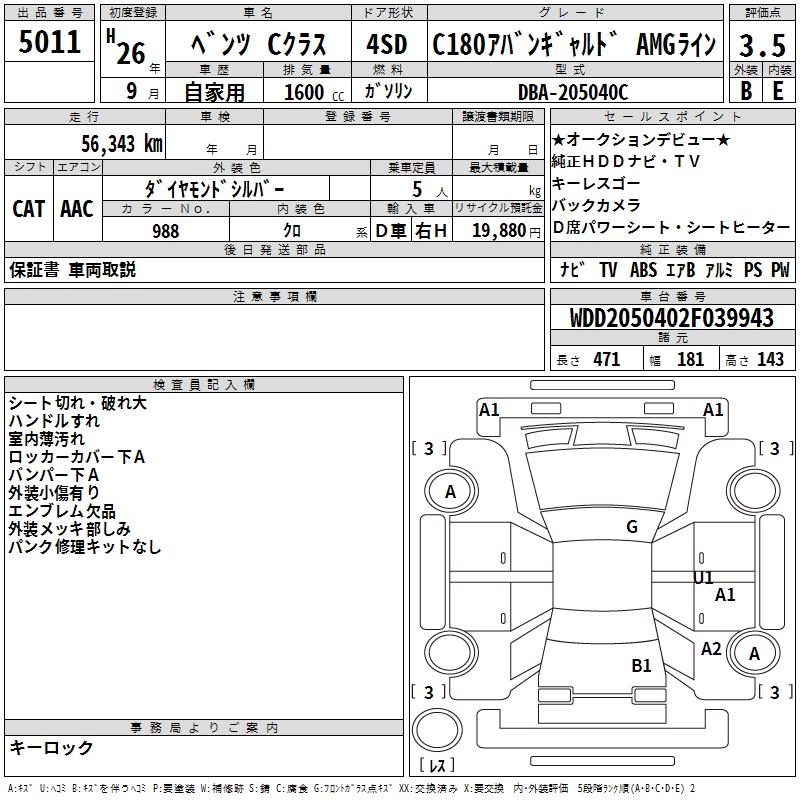Click 外装小傷有り note
Image resolution: width=800 pixels, height=800 pixels.
point(54,492)
